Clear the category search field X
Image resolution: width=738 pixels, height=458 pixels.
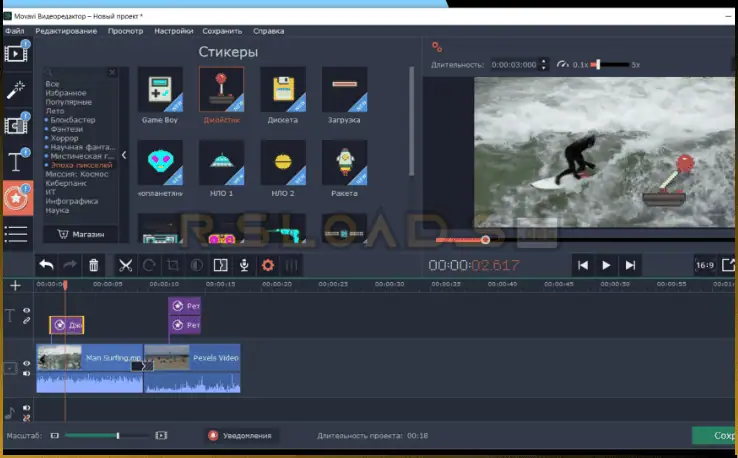point(112,72)
